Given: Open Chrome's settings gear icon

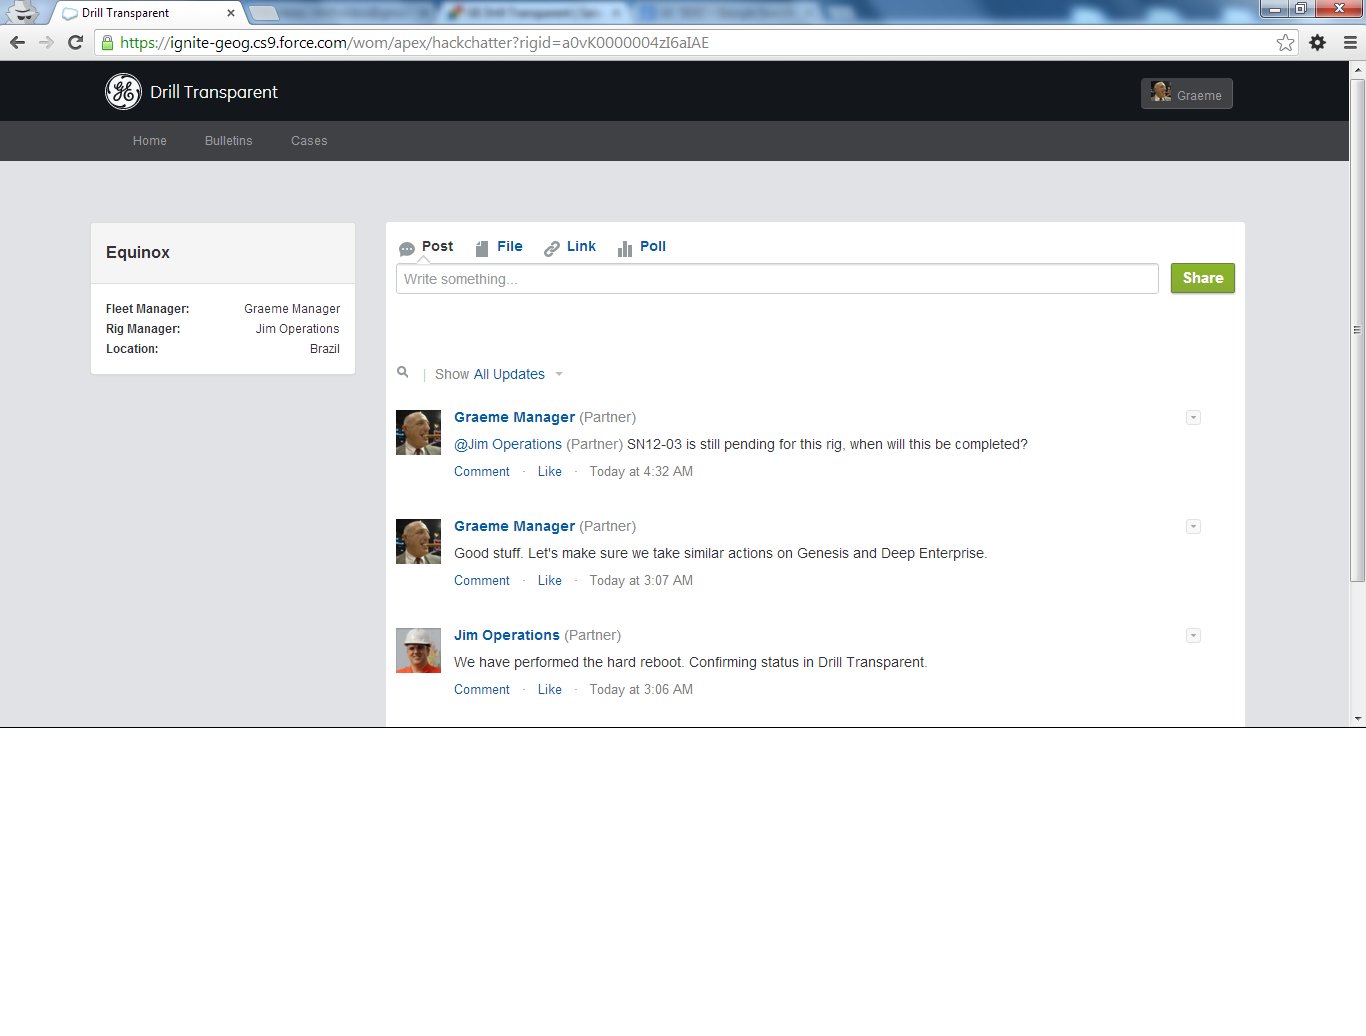Looking at the screenshot, I should tap(1317, 42).
